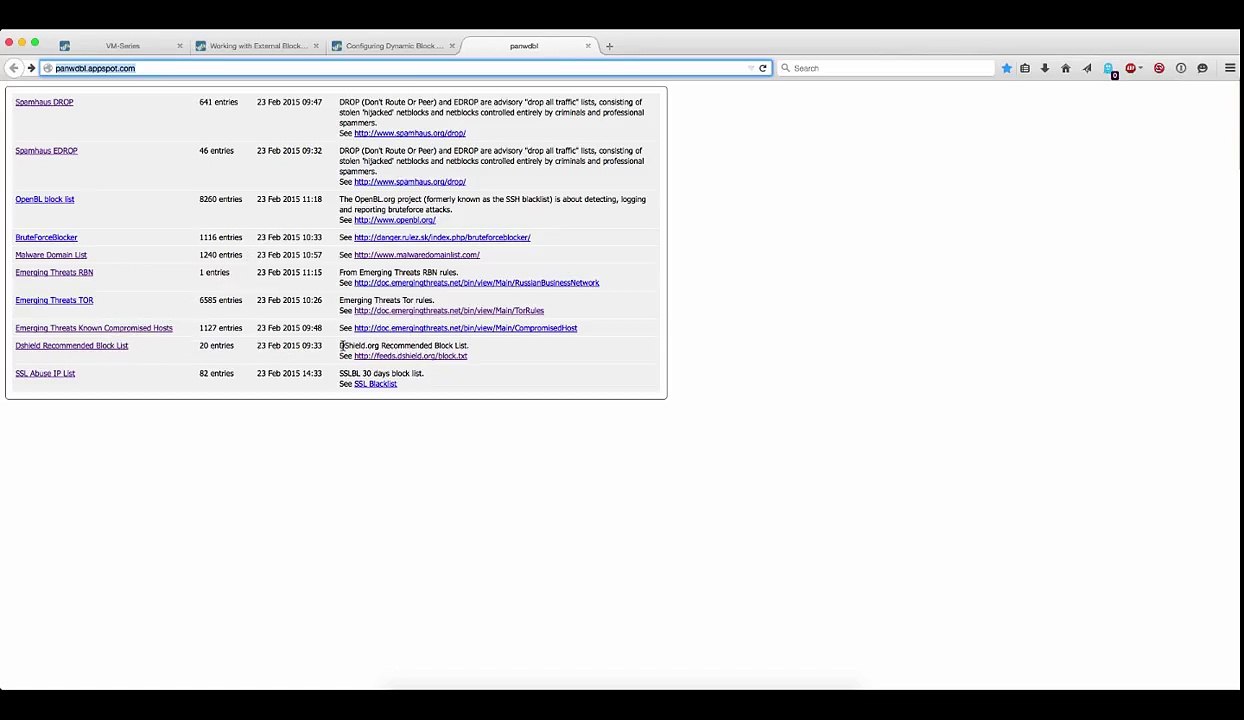Click the send/share paper plane icon
1244x720 pixels.
pyautogui.click(x=1087, y=68)
